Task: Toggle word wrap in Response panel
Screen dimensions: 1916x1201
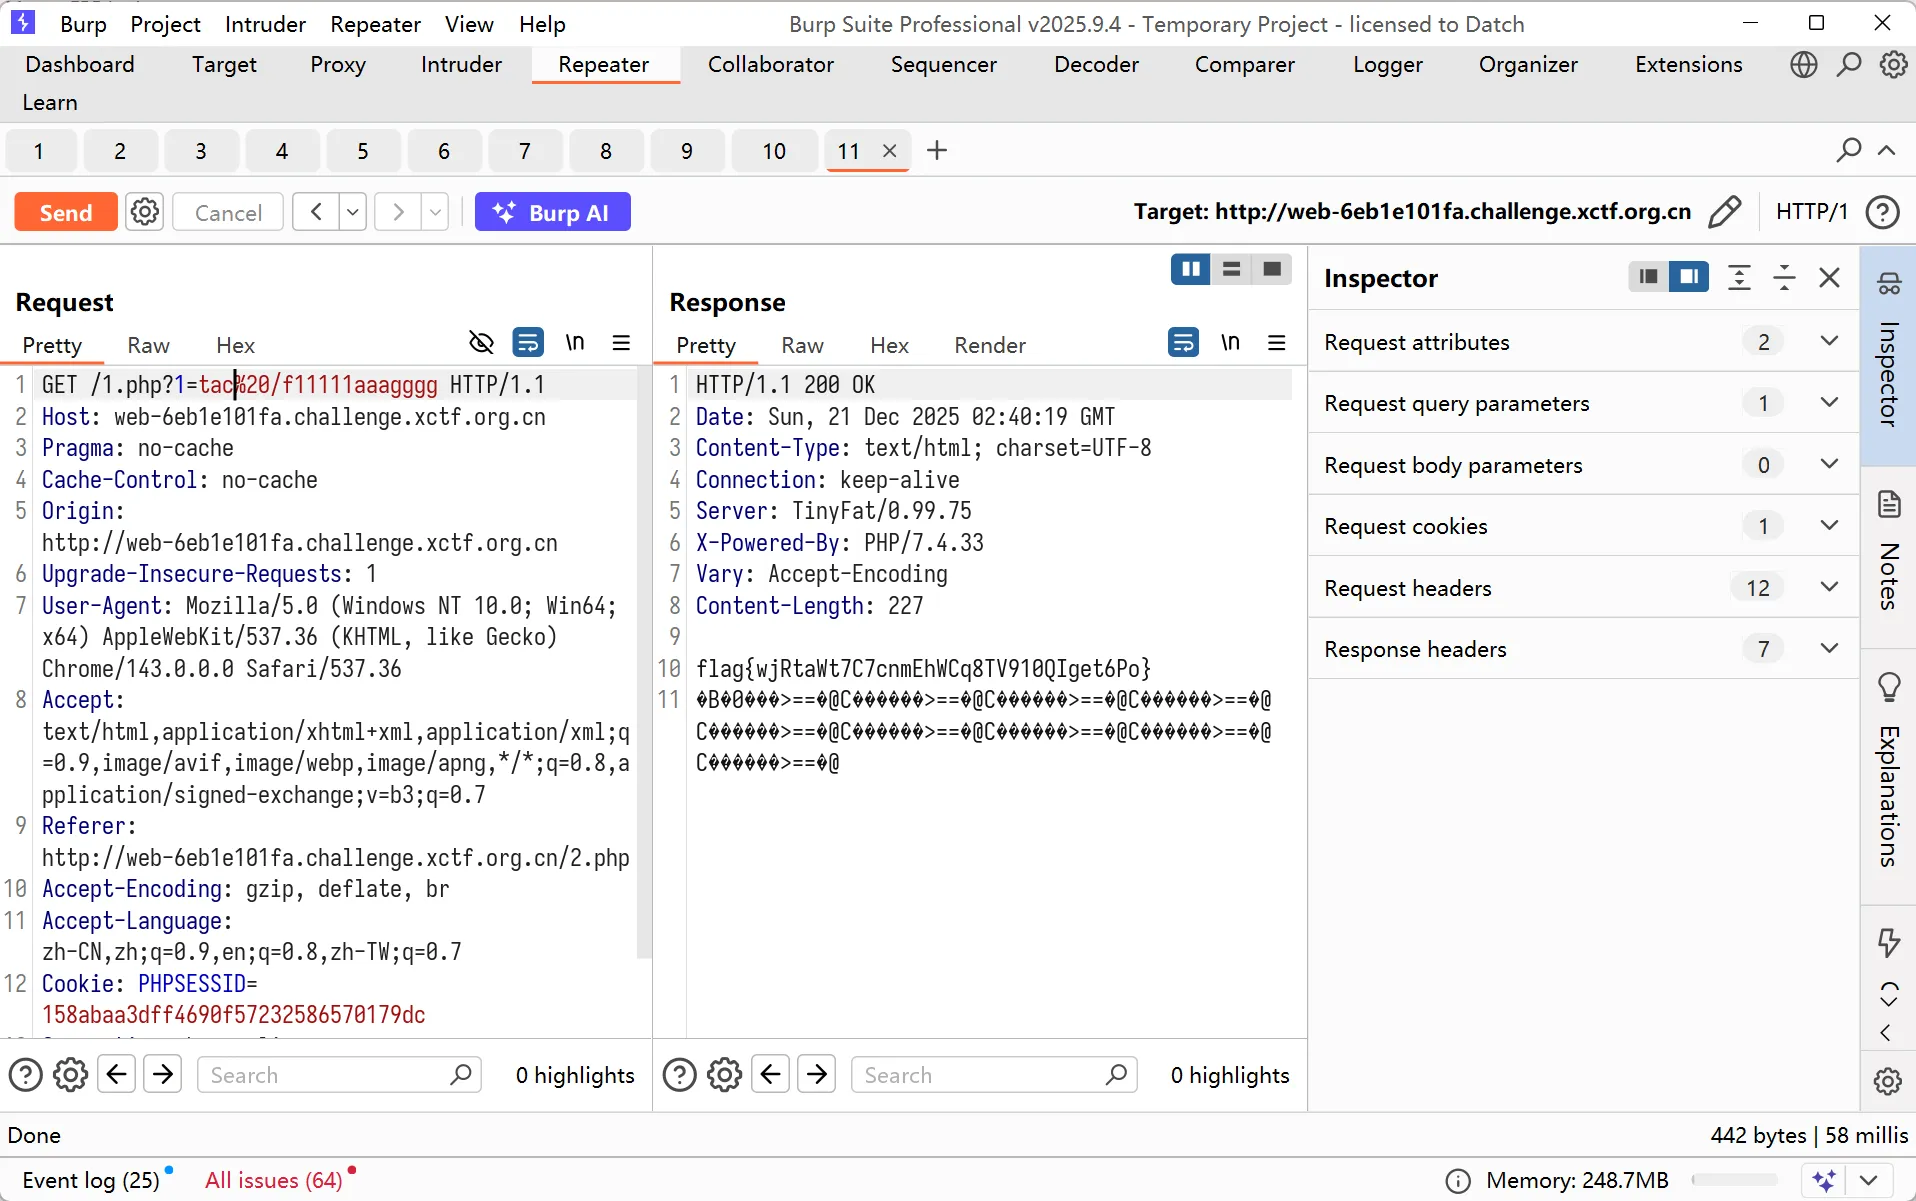Action: click(x=1183, y=343)
